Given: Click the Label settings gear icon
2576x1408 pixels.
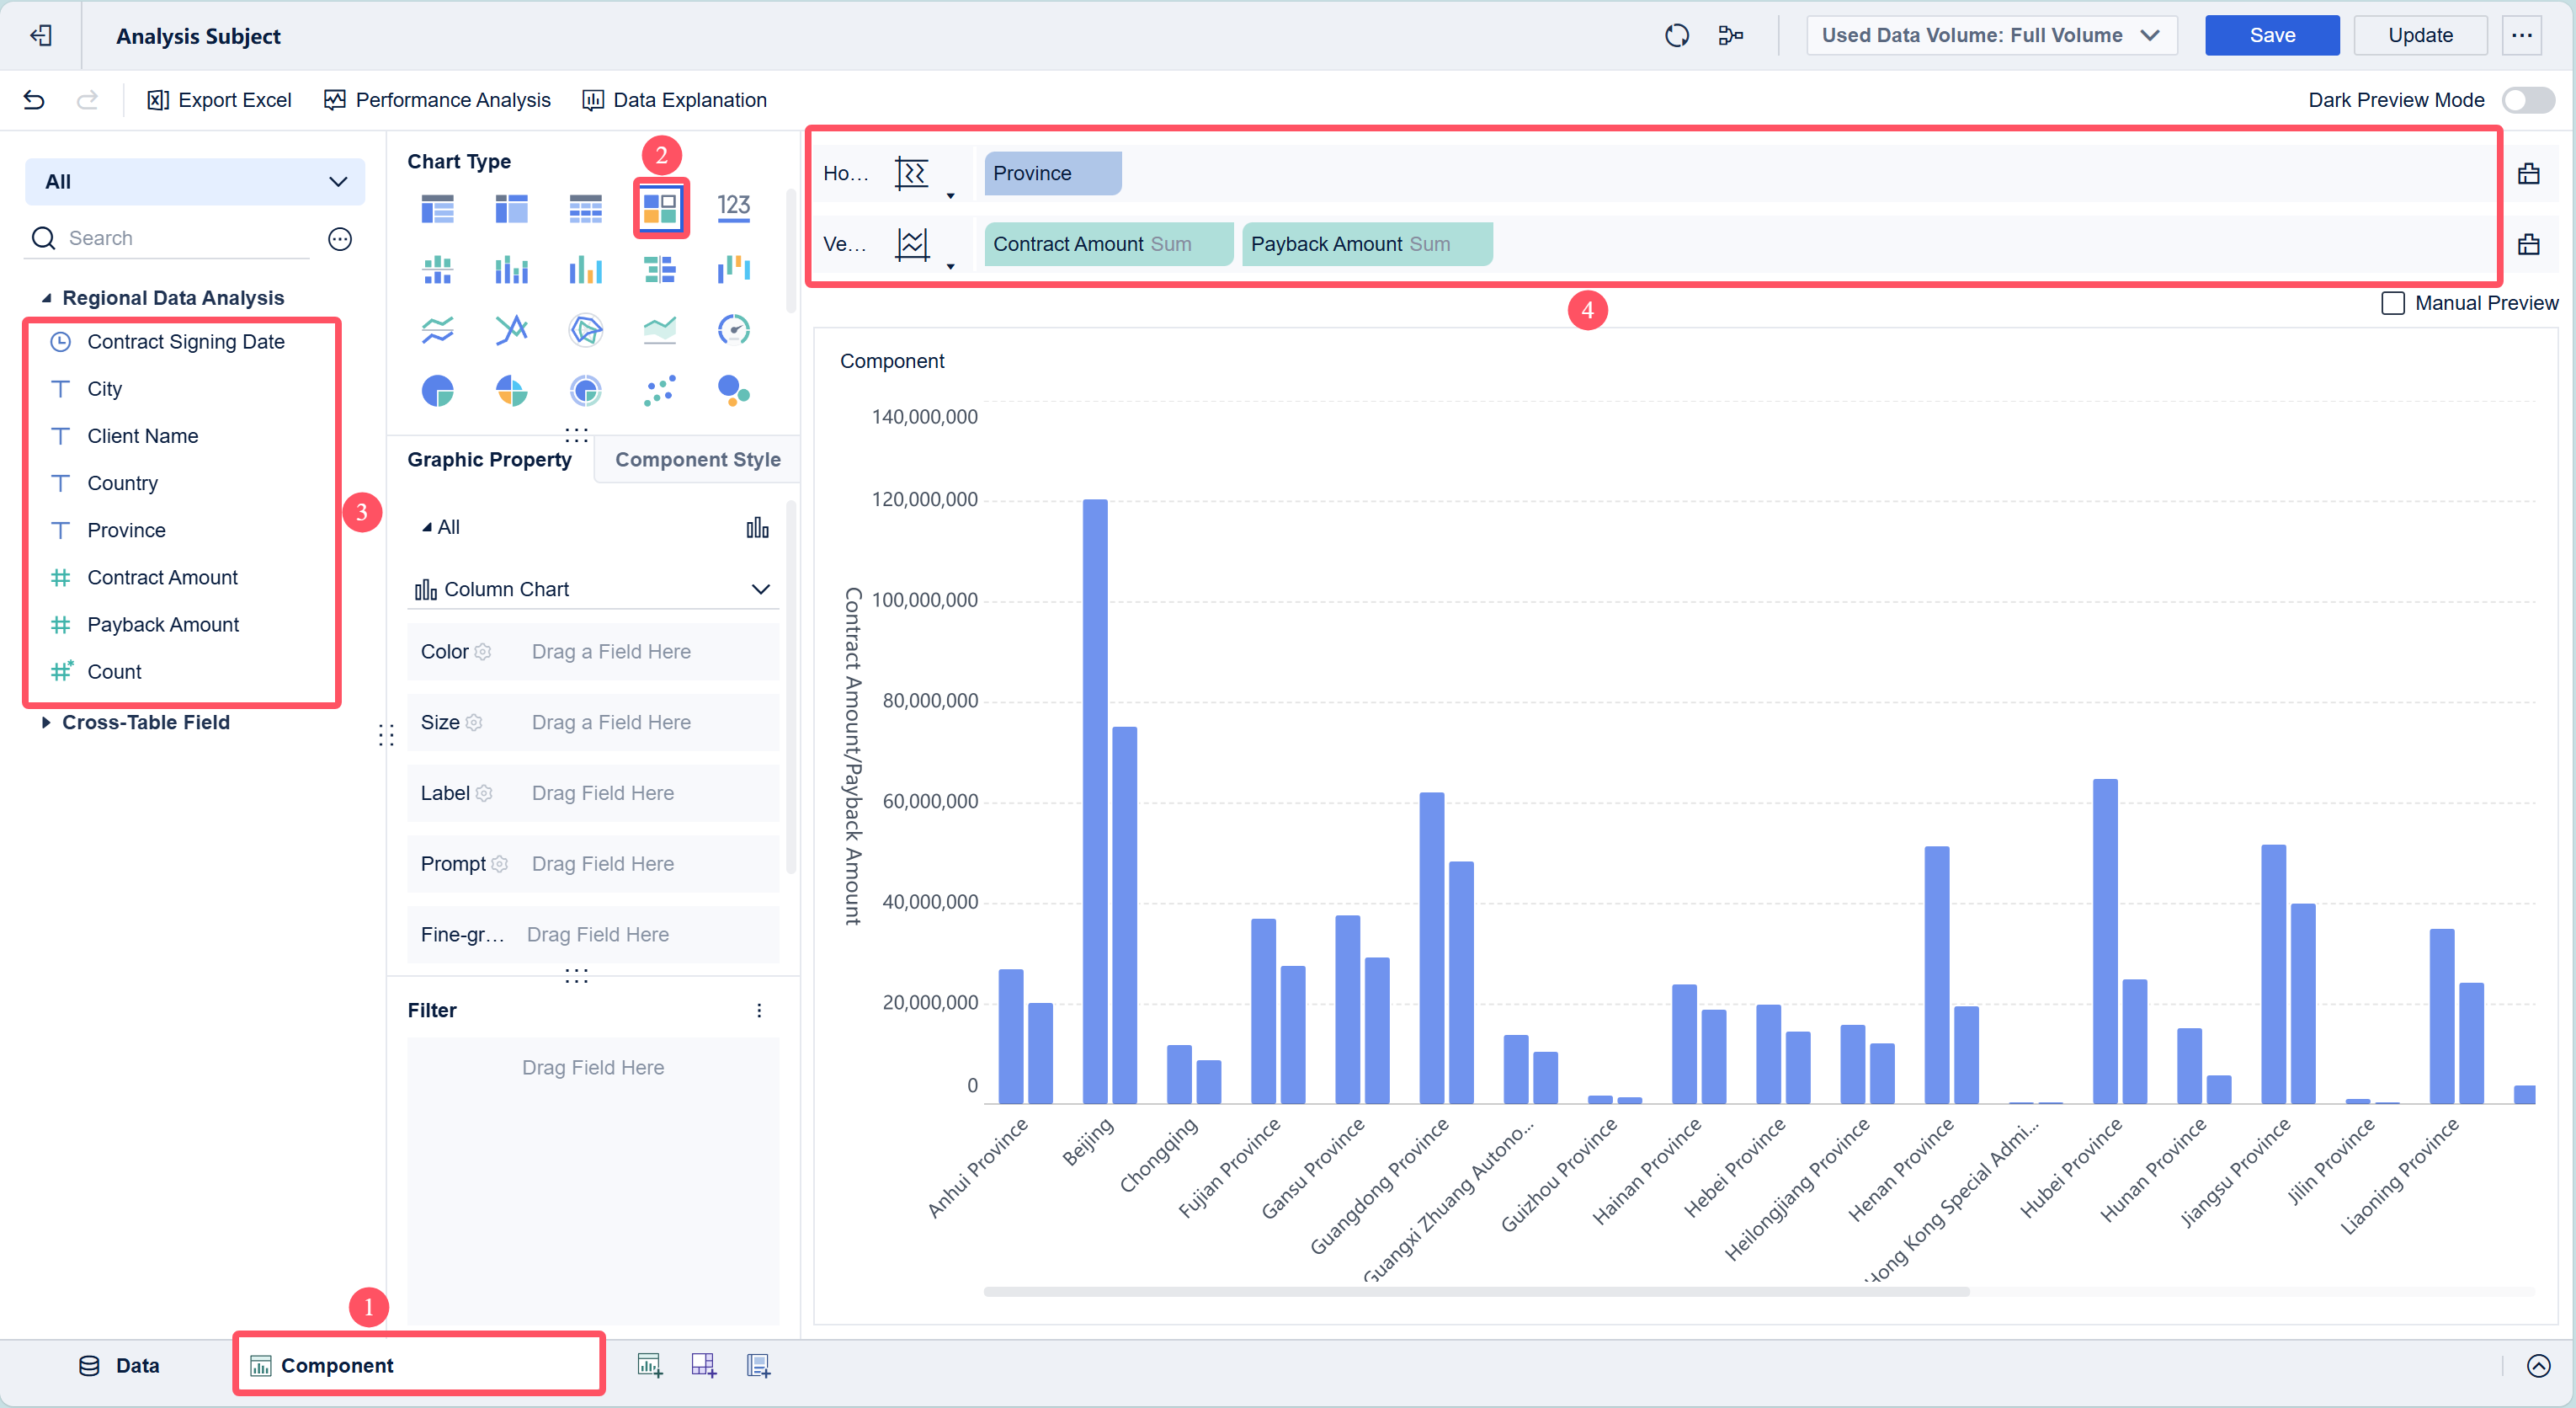Looking at the screenshot, I should pos(484,793).
